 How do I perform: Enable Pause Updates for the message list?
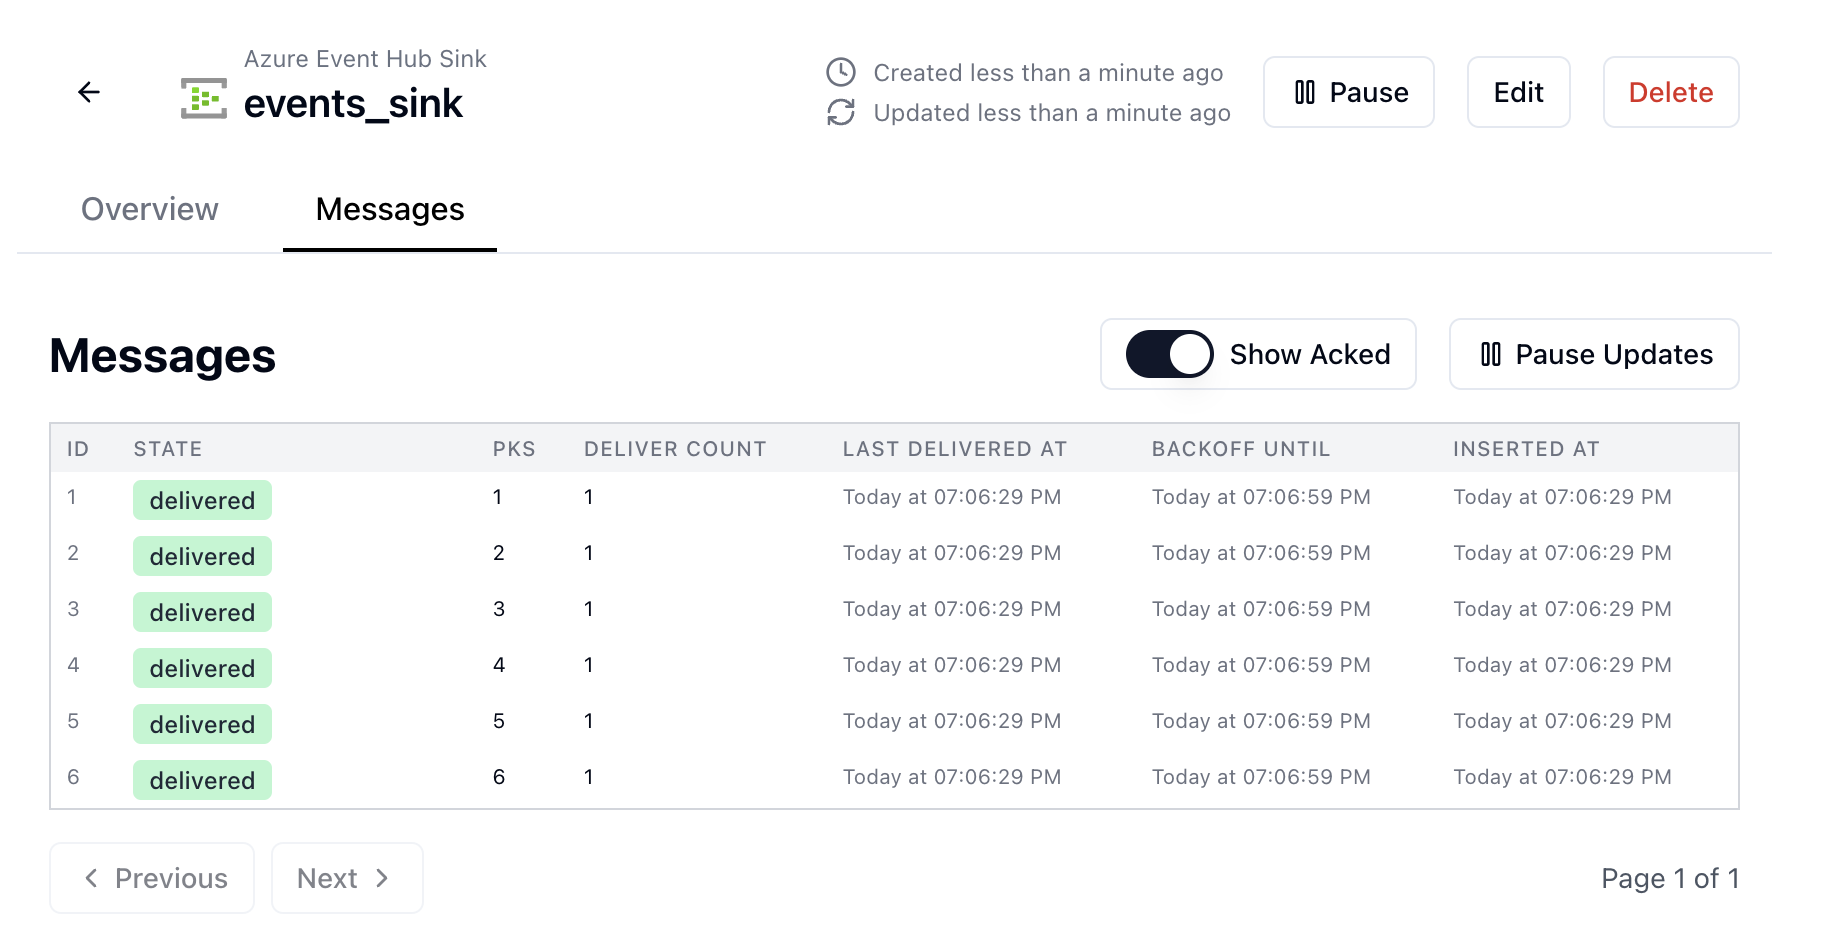tap(1592, 354)
